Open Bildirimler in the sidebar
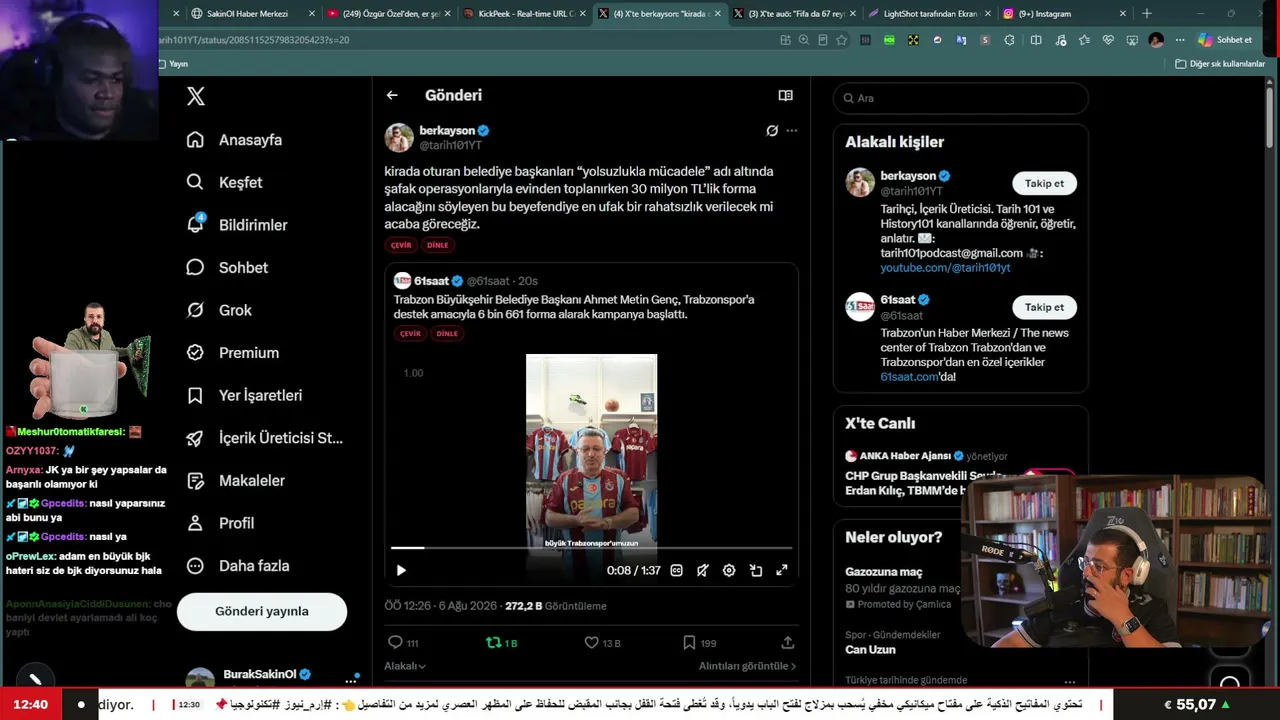The width and height of the screenshot is (1280, 720). 237,225
